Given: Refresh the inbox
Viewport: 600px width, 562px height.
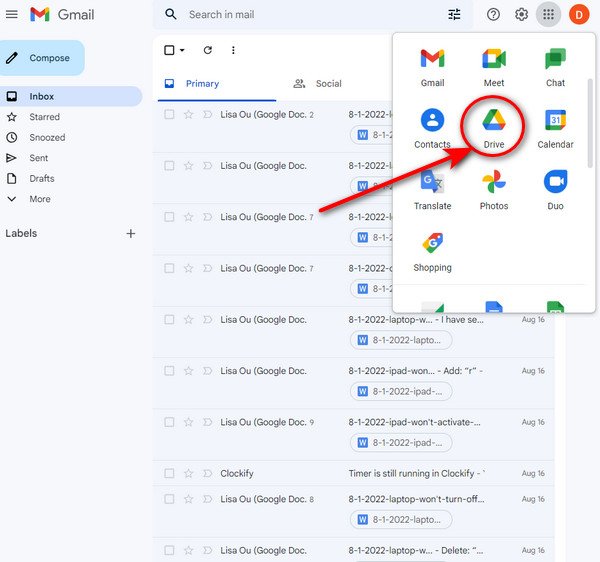Looking at the screenshot, I should coord(208,50).
